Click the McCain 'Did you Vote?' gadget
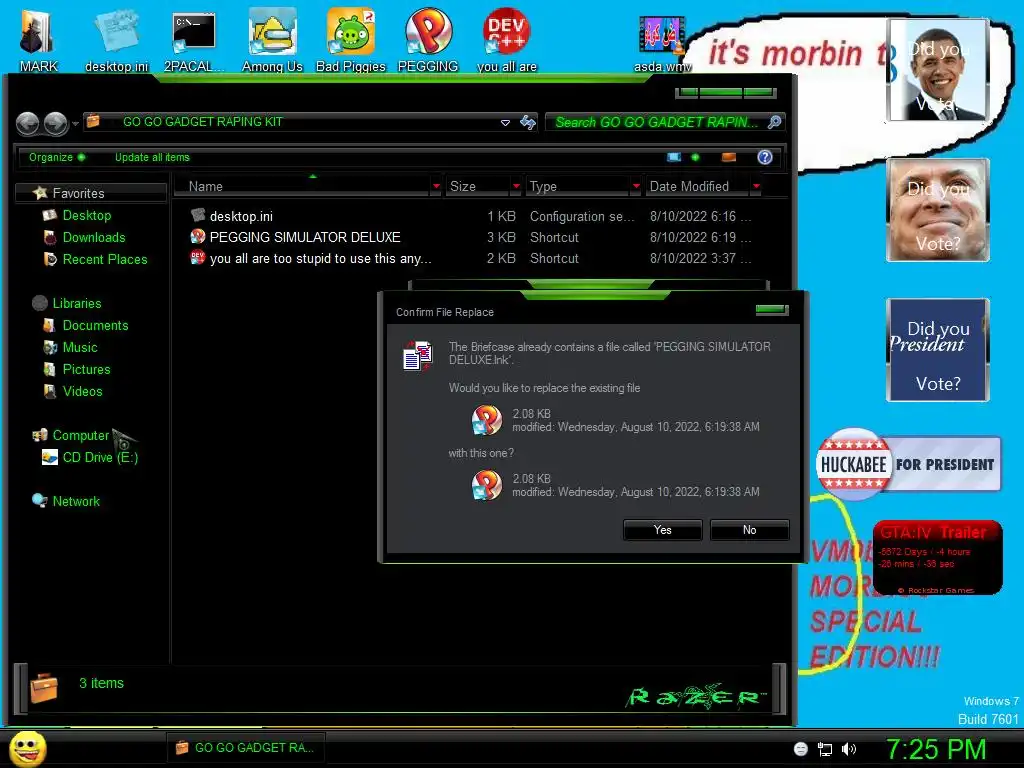 [938, 210]
